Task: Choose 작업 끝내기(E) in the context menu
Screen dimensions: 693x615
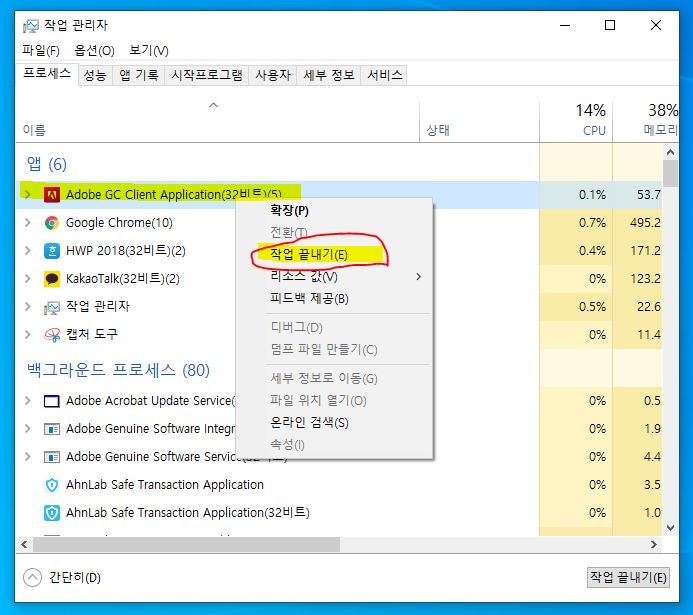Action: click(335, 254)
